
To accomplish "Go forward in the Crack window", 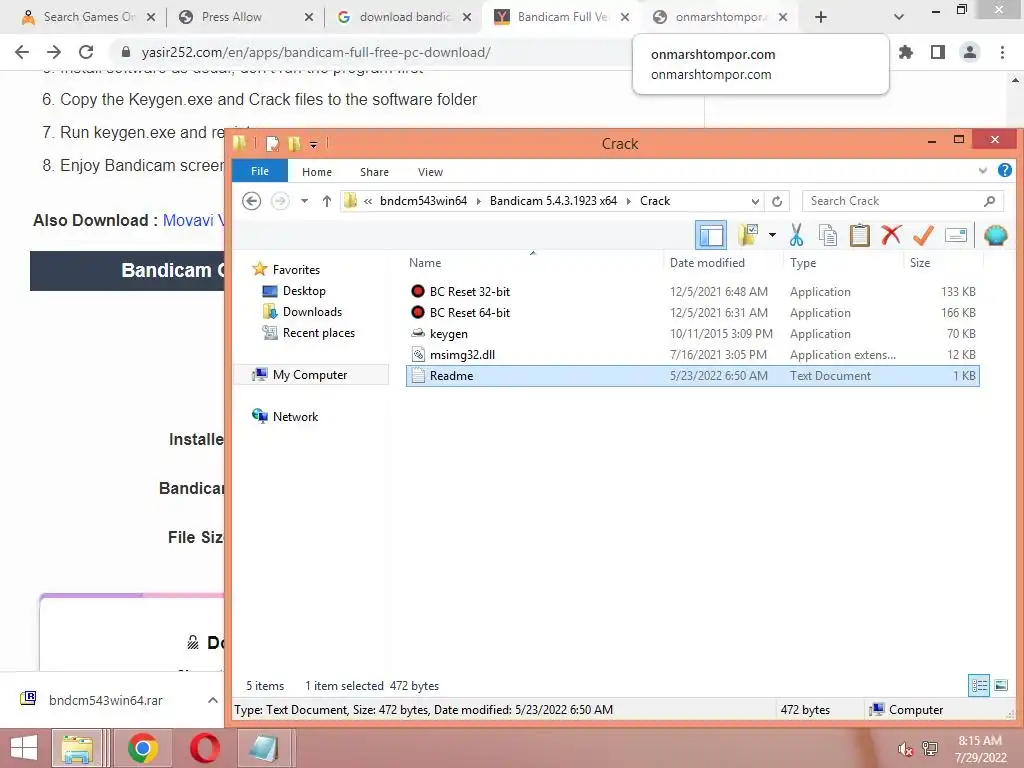I will tap(280, 201).
